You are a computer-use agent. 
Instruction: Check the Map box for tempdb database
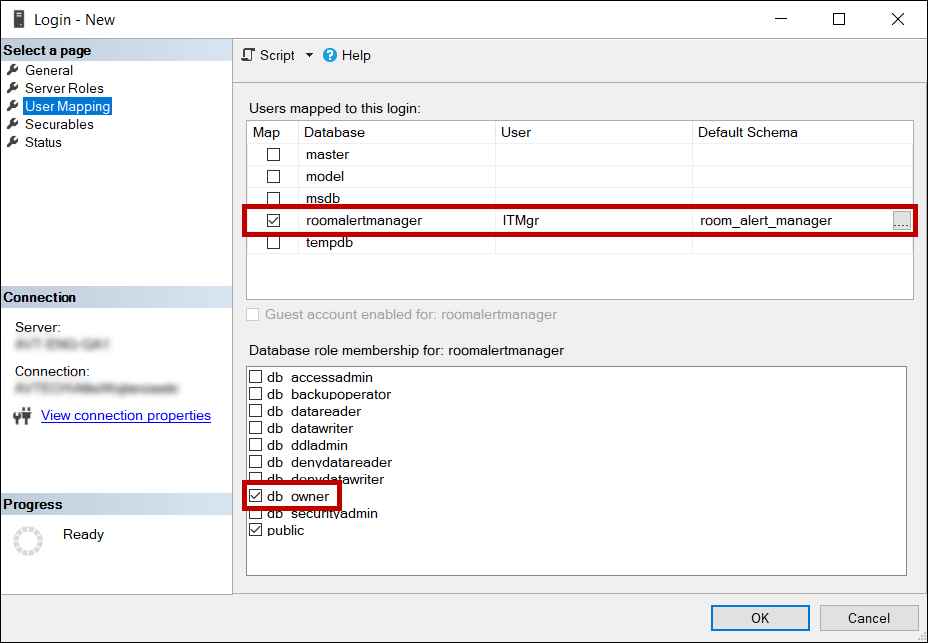pyautogui.click(x=273, y=243)
